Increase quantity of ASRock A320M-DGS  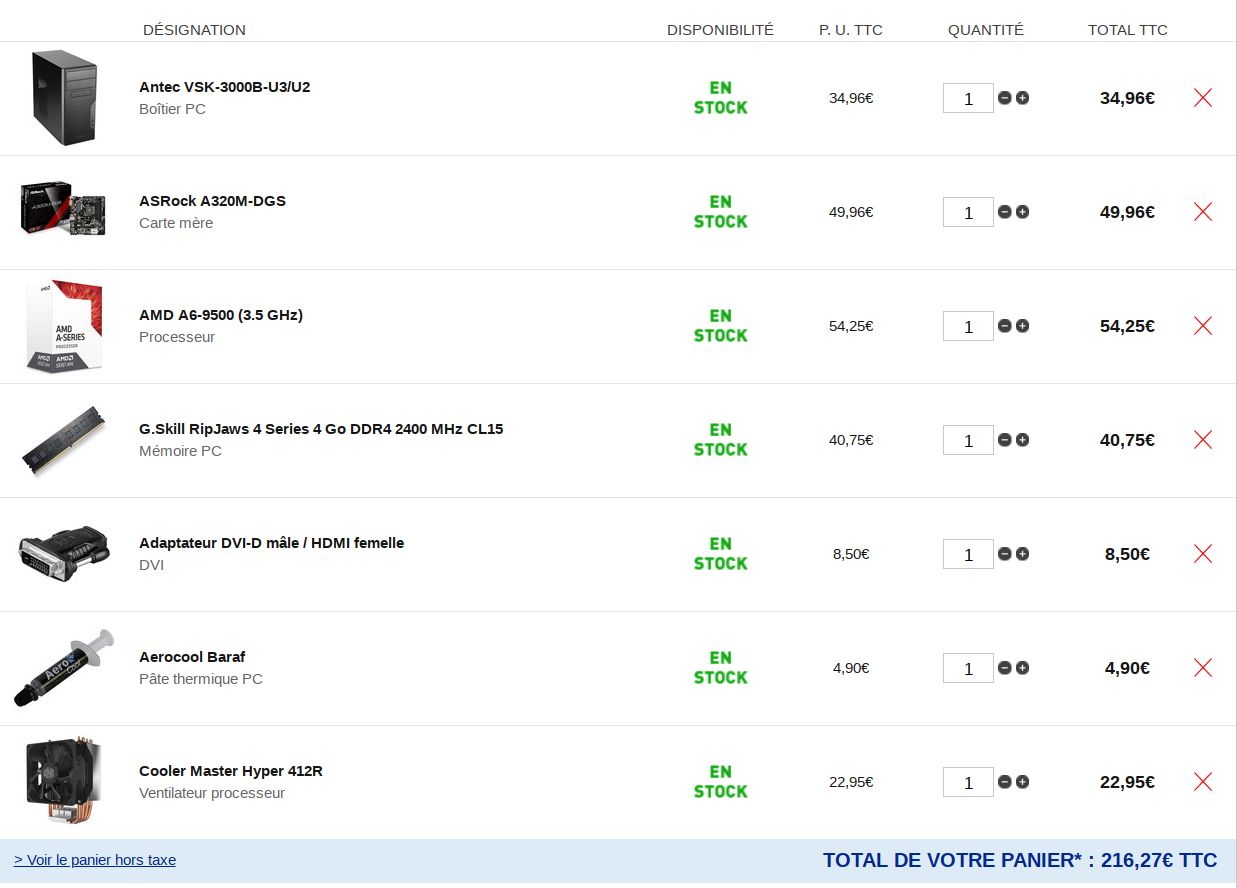1022,212
